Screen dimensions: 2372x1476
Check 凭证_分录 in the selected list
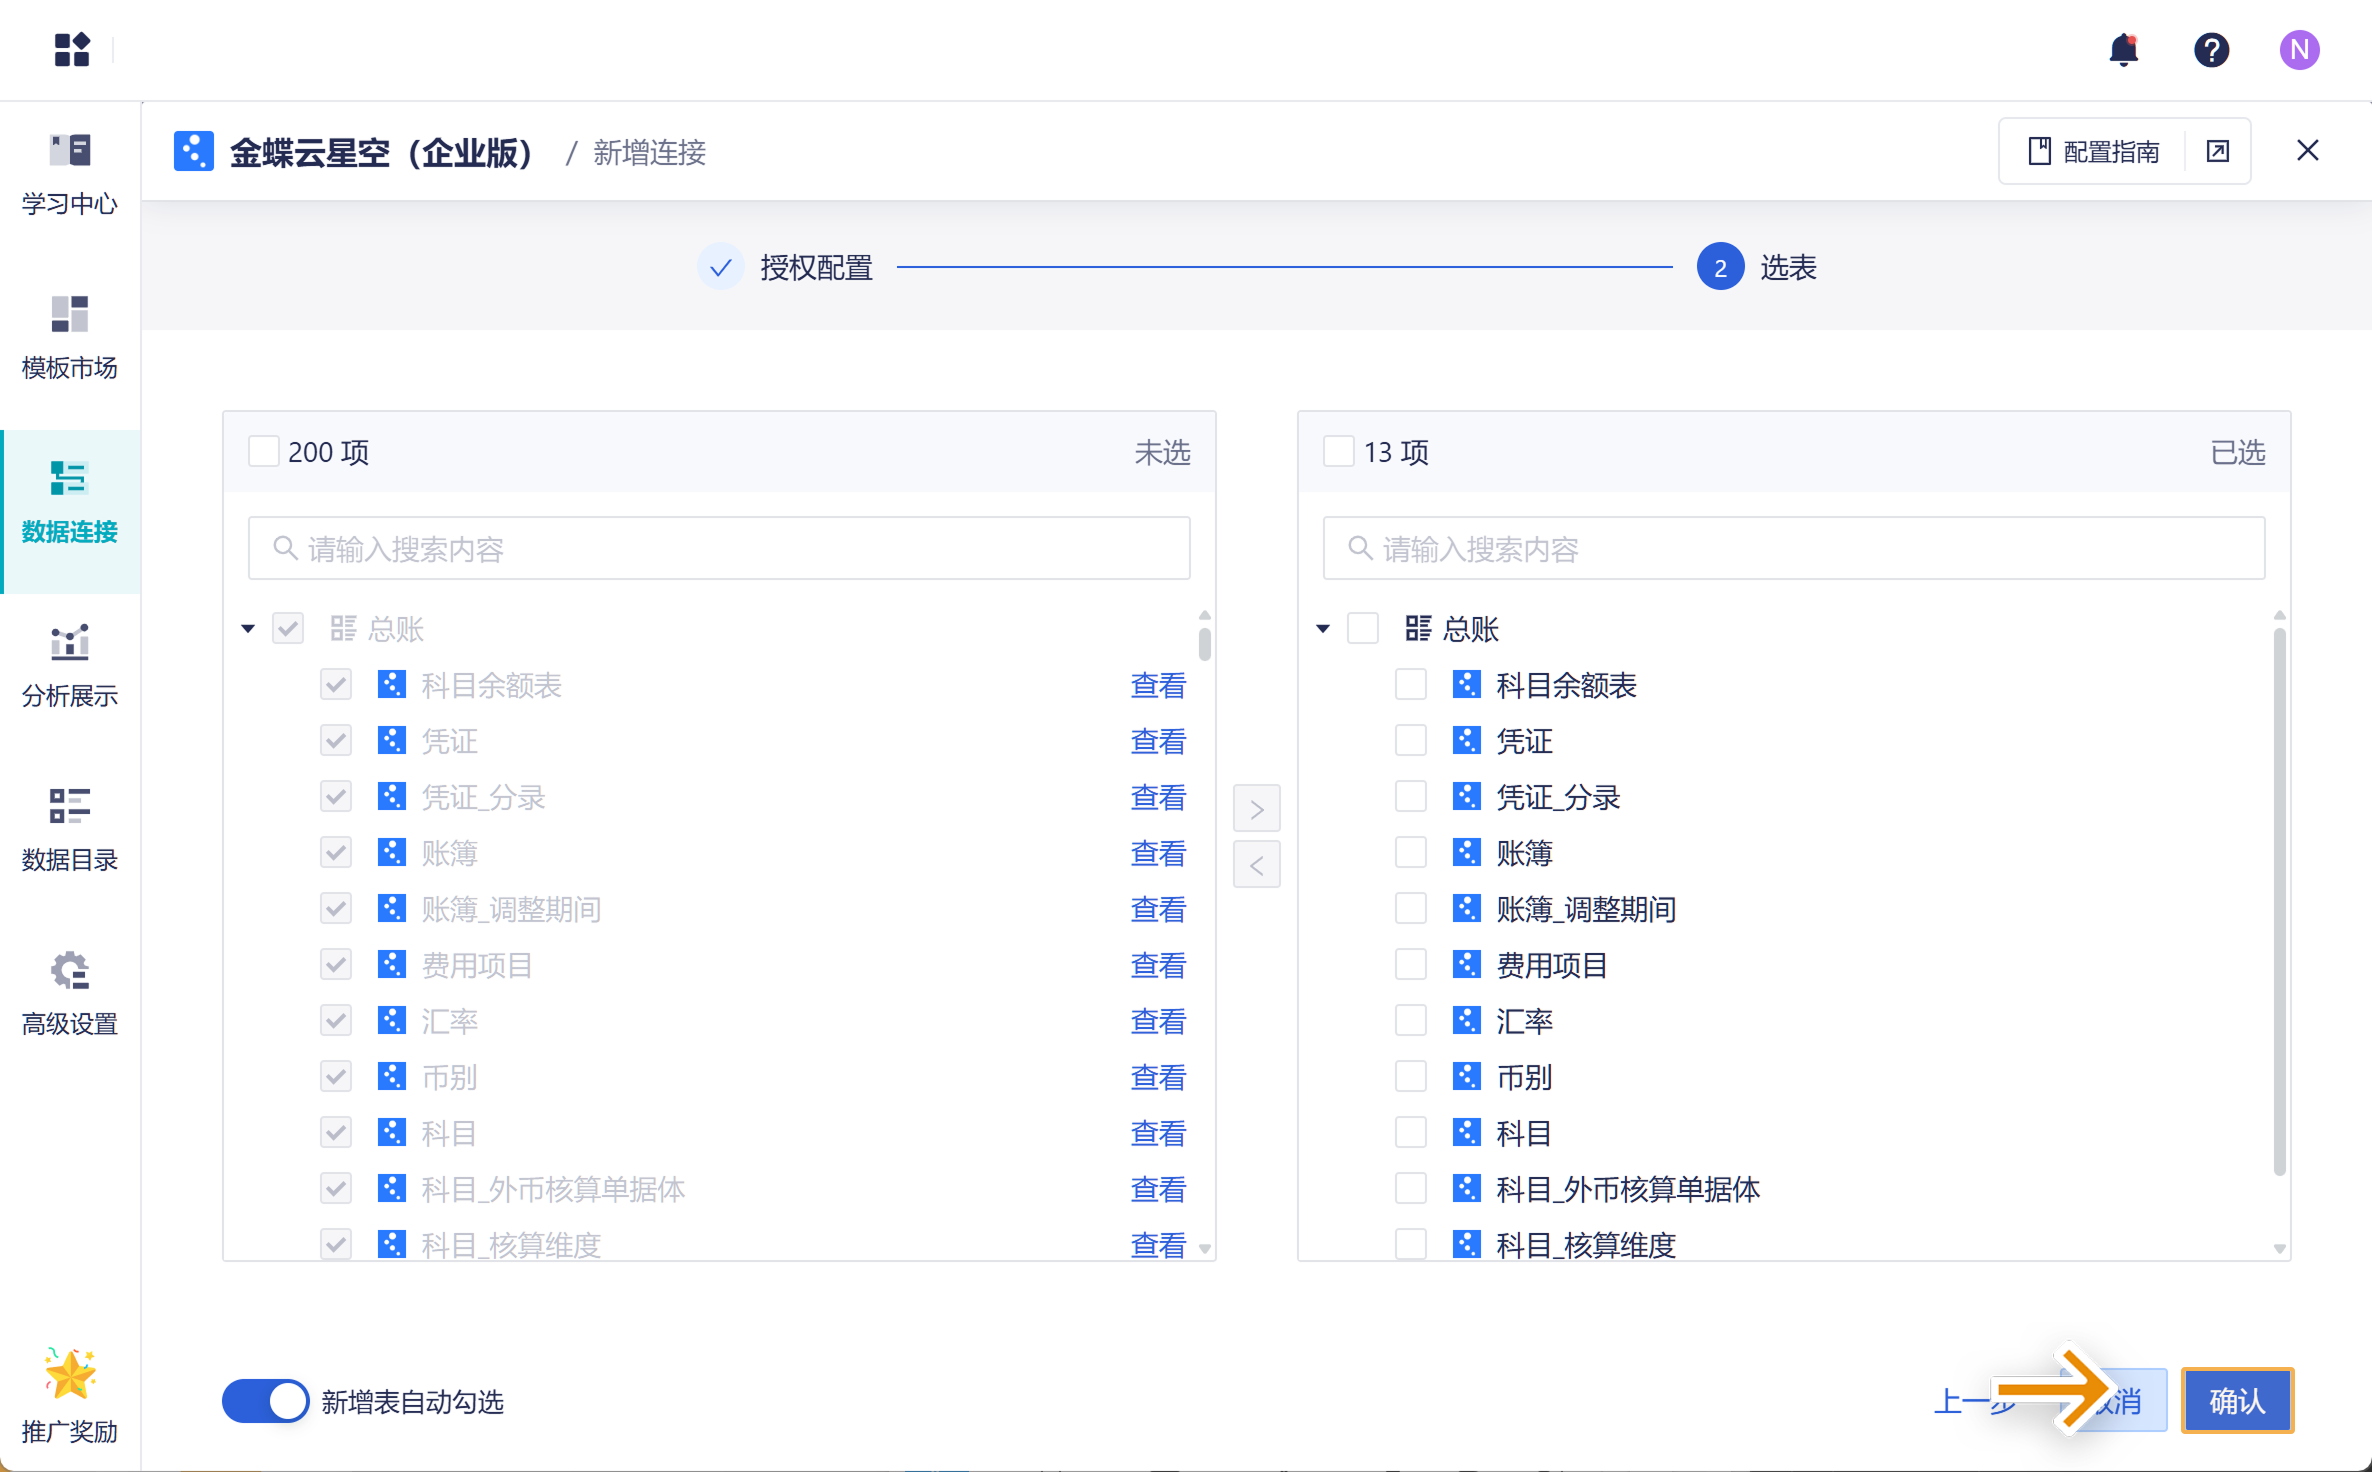1410,797
